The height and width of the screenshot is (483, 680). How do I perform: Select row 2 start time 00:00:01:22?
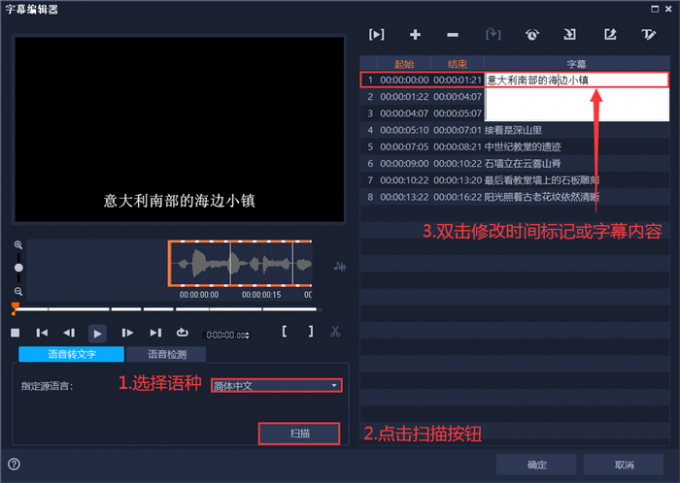404,97
